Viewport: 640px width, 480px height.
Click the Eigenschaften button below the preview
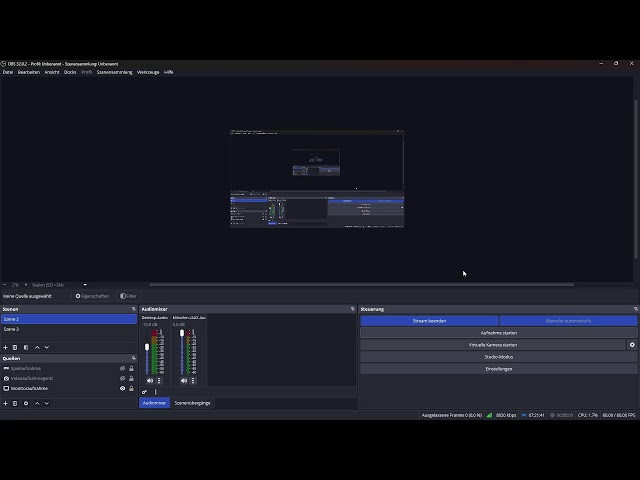coord(92,296)
